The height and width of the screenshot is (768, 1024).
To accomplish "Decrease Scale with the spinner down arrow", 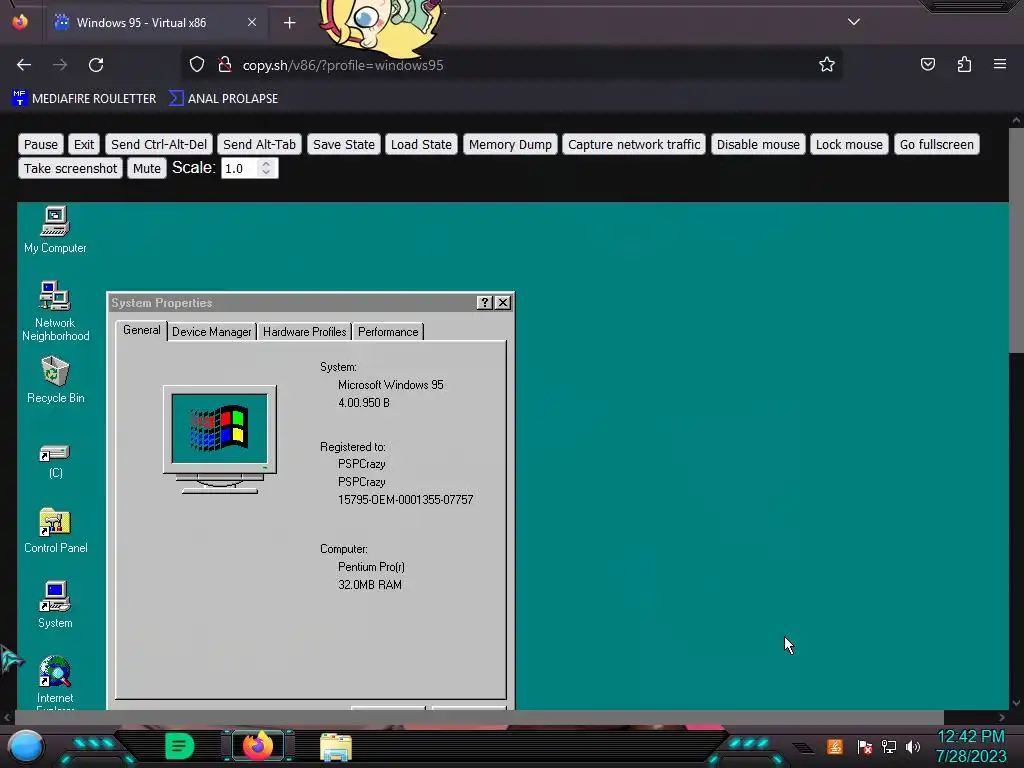I will click(266, 173).
